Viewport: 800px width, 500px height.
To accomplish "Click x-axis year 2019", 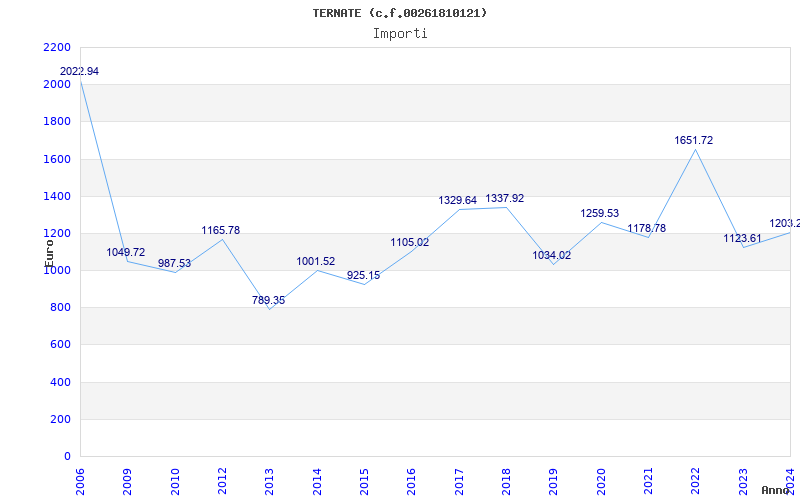I will [554, 482].
